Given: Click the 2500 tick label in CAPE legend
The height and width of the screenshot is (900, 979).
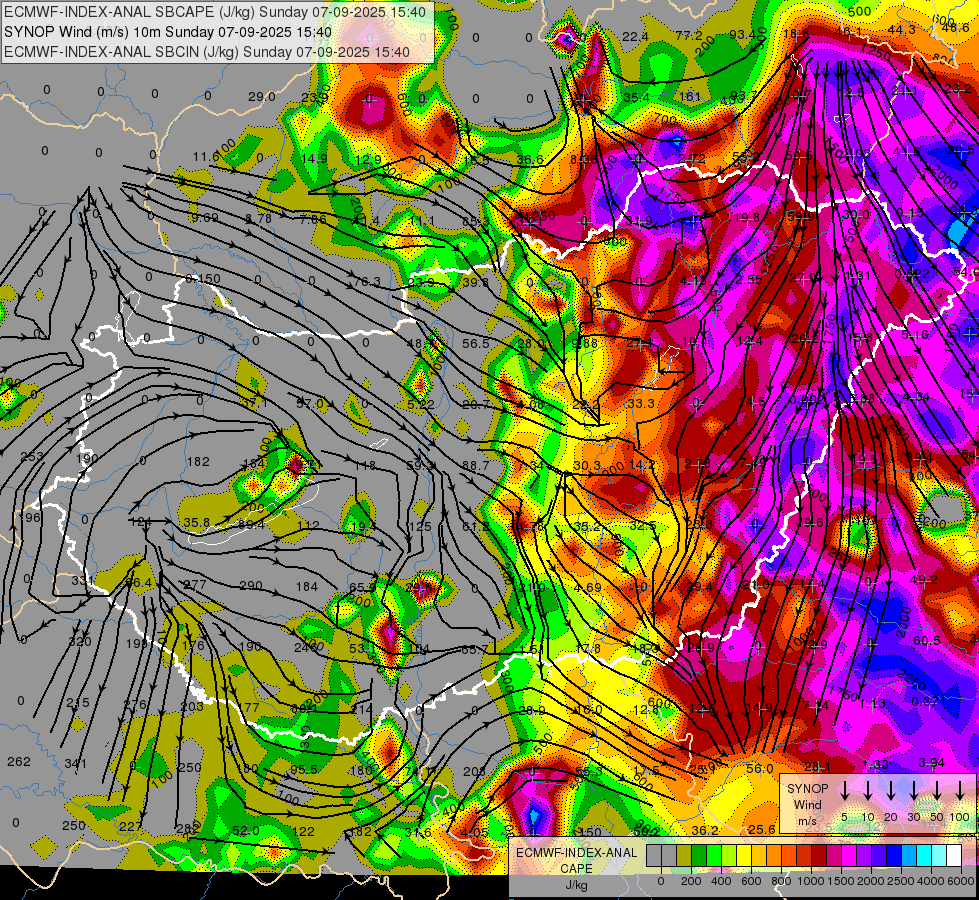Looking at the screenshot, I should 901,881.
